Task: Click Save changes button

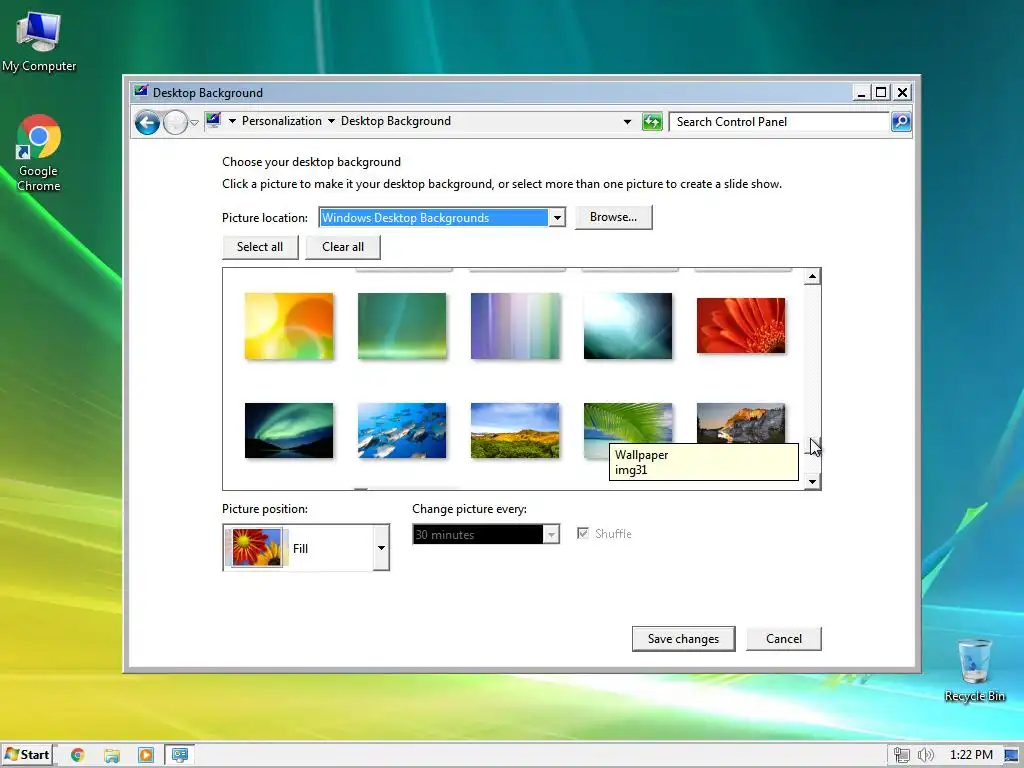Action: tap(683, 639)
